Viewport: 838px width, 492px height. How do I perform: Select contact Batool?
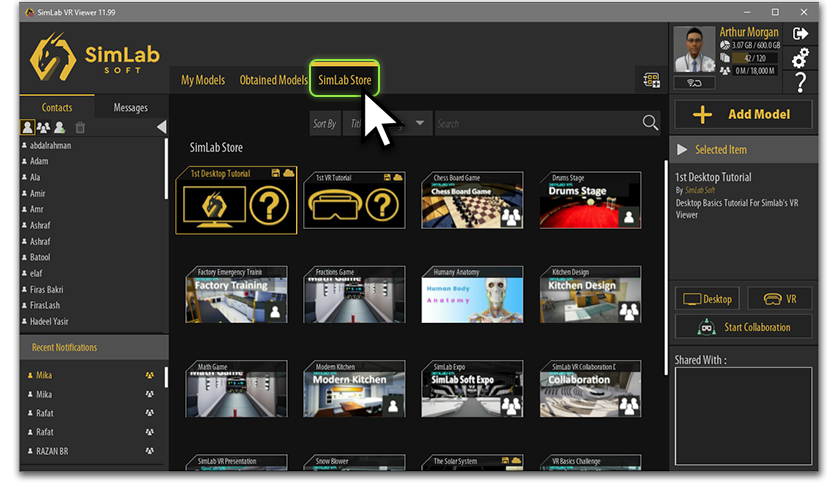(40, 257)
